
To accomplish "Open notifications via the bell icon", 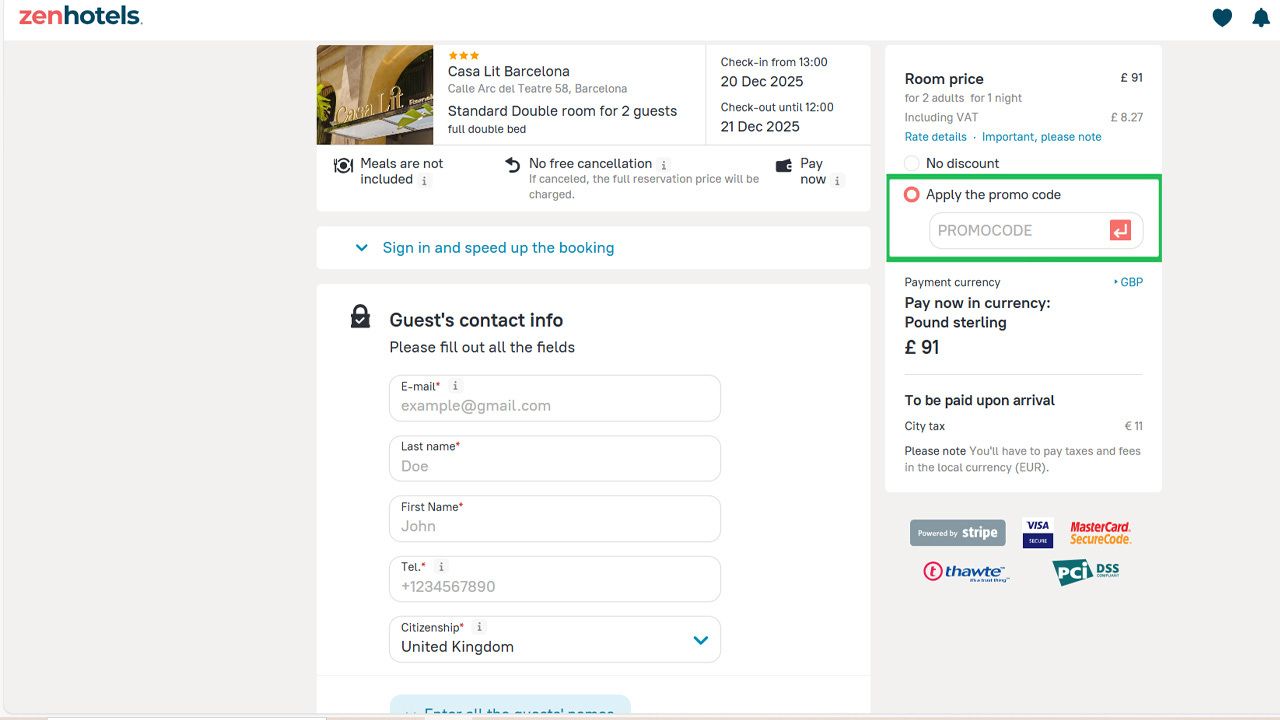I will point(1261,17).
